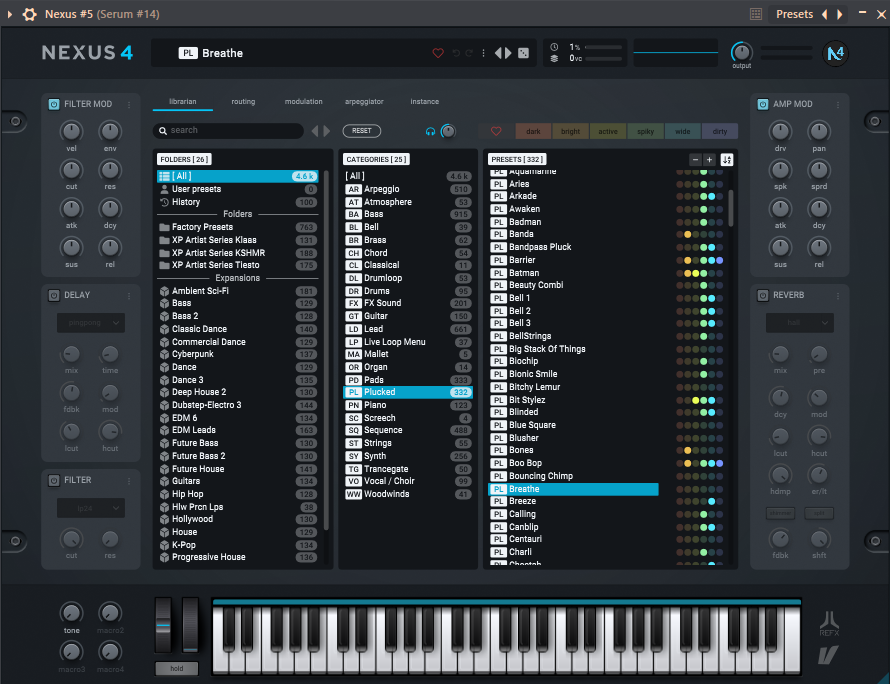Open the Presets menu in title bar
The width and height of the screenshot is (890, 684).
(794, 14)
